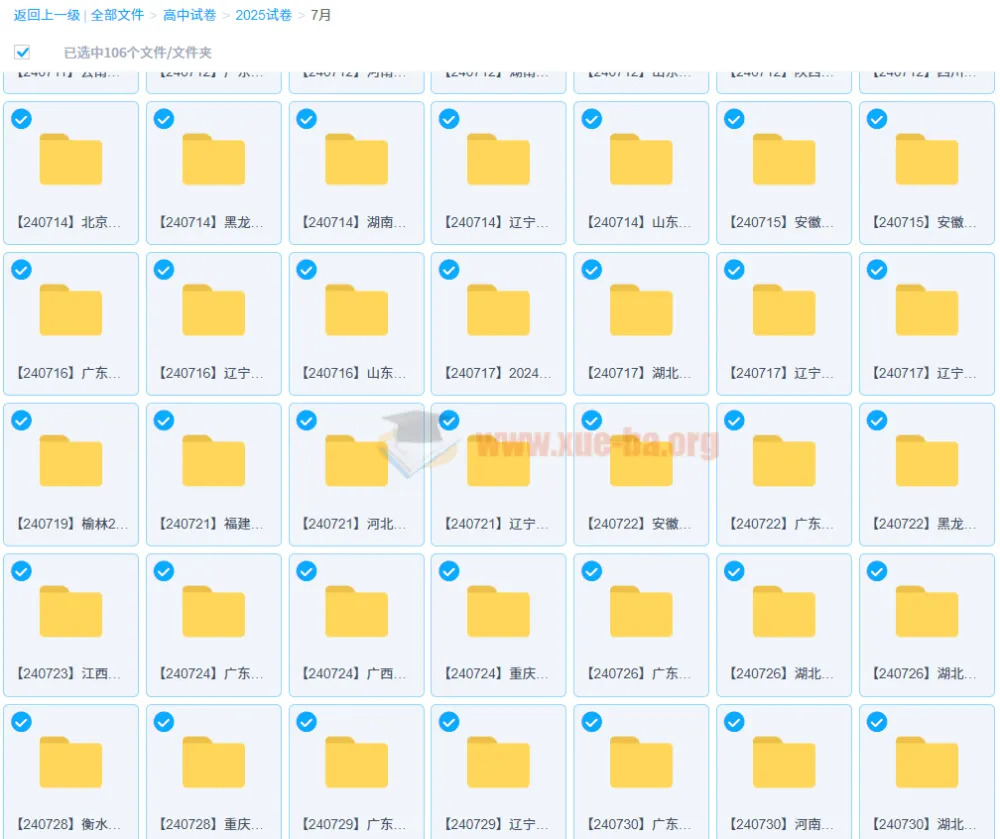Viewport: 1000px width, 839px height.
Task: Open the 【240724】广西 folder icon
Action: pos(356,613)
